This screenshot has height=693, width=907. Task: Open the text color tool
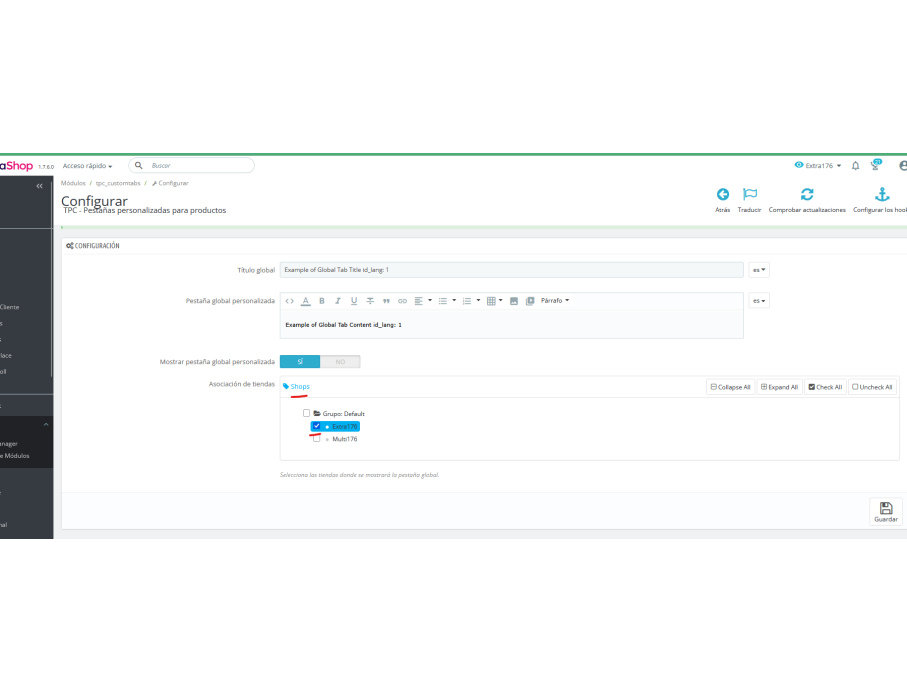(305, 301)
